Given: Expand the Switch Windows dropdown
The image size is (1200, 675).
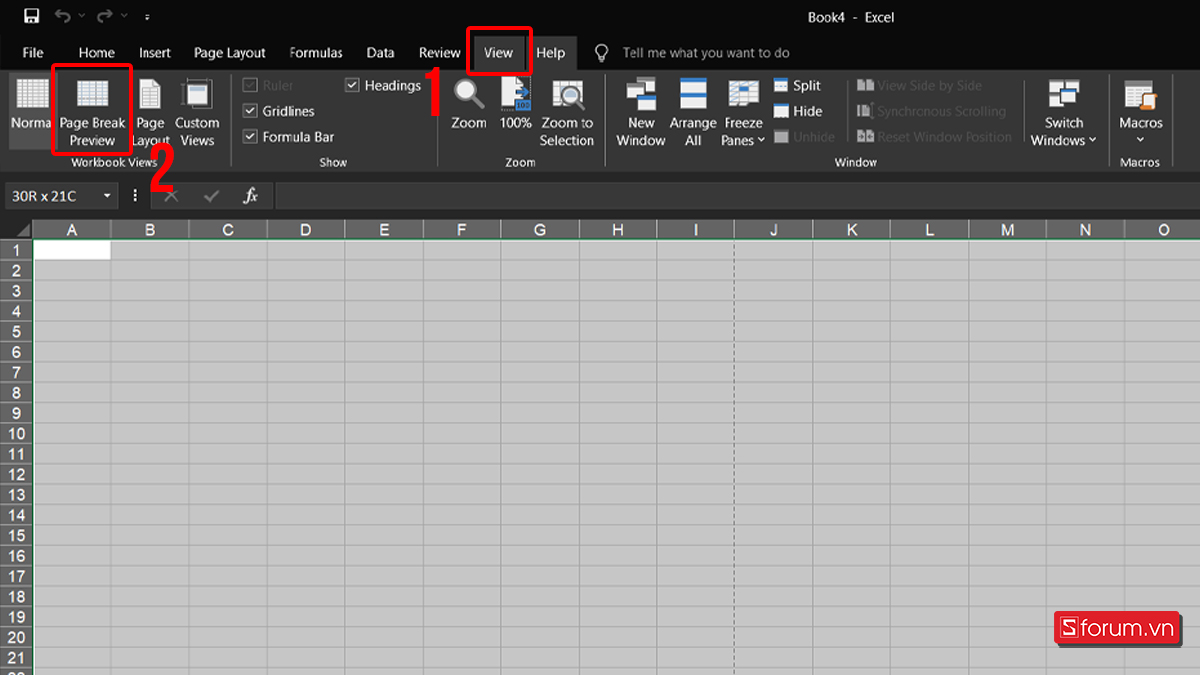Looking at the screenshot, I should click(x=1063, y=113).
